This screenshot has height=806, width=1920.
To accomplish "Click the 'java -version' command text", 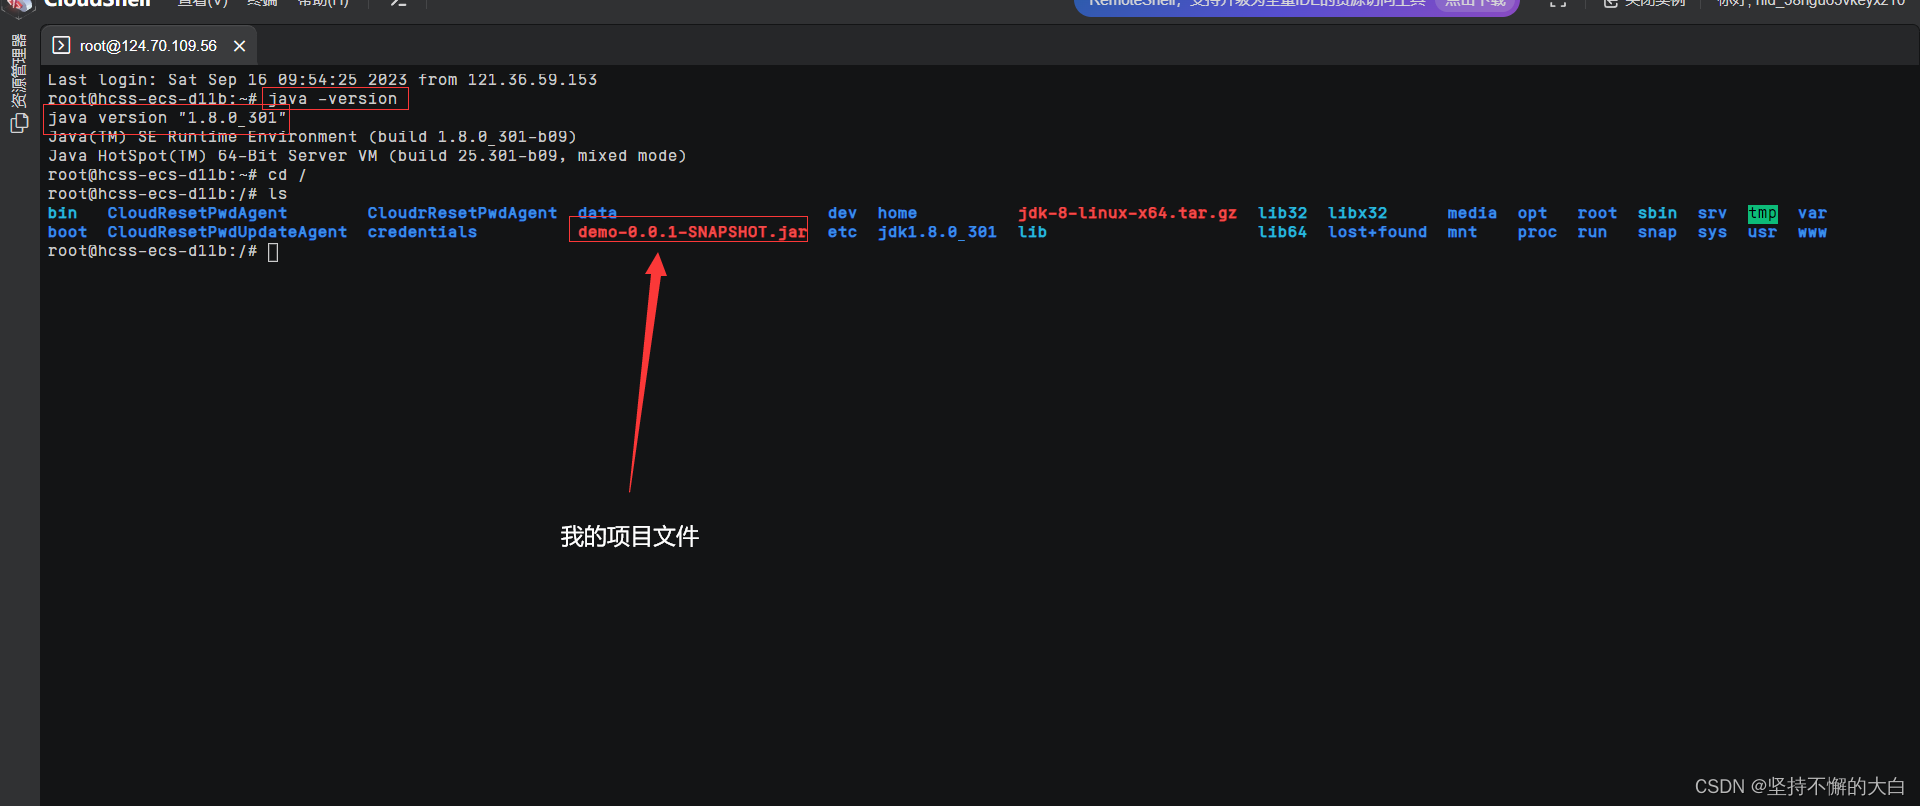I will click(332, 99).
